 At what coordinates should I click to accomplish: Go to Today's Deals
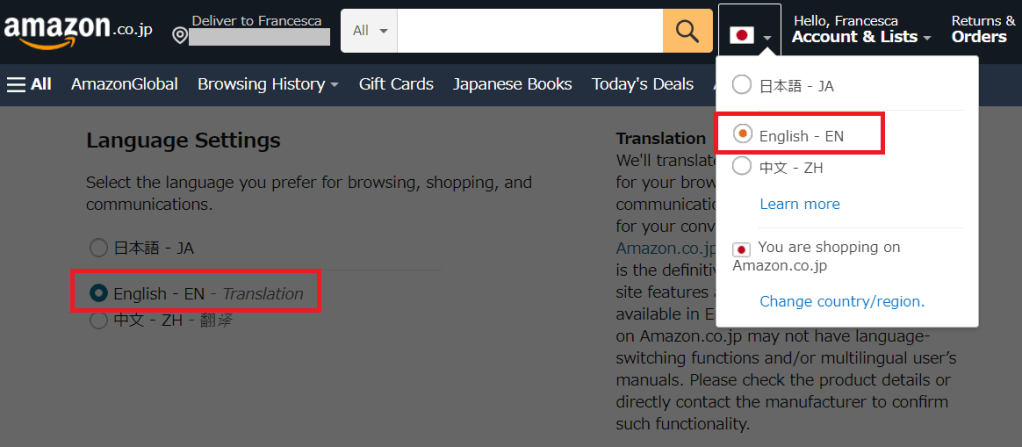[642, 84]
